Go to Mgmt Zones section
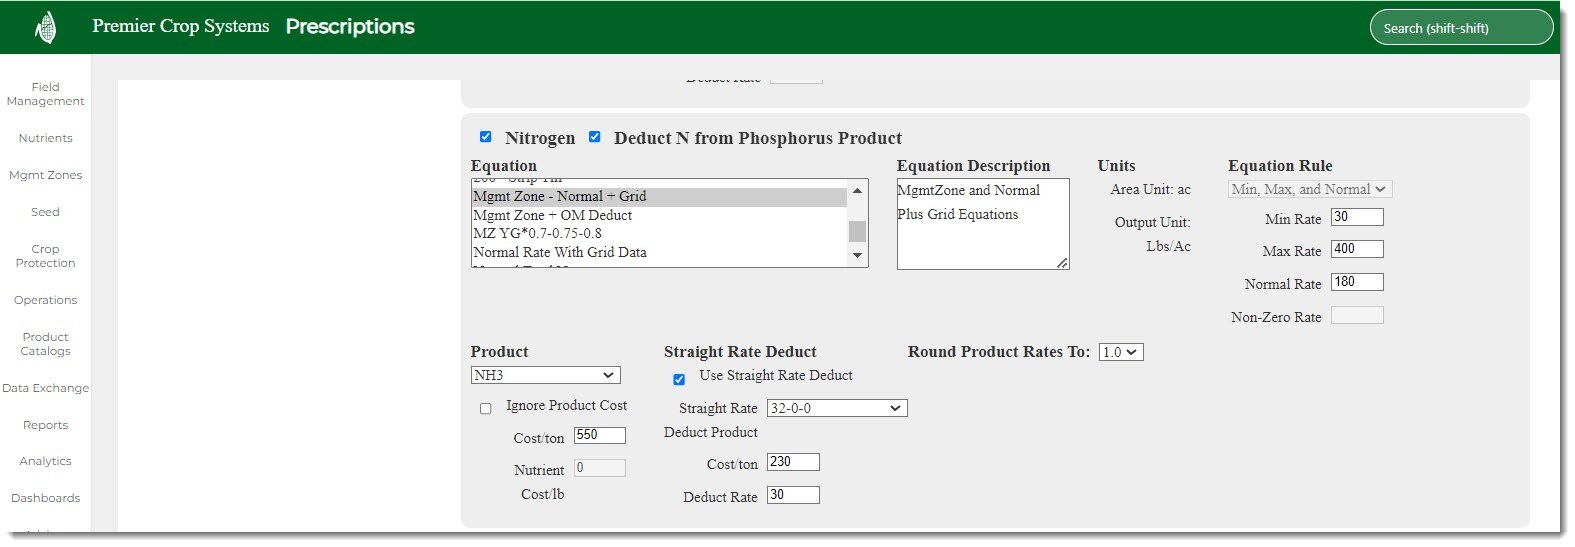 pyautogui.click(x=46, y=175)
